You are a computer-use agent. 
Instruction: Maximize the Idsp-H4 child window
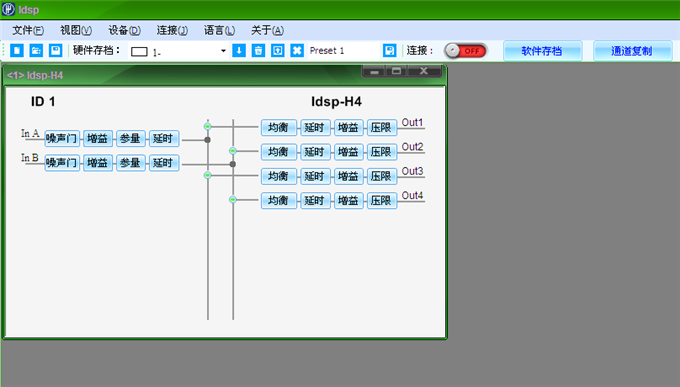(397, 71)
